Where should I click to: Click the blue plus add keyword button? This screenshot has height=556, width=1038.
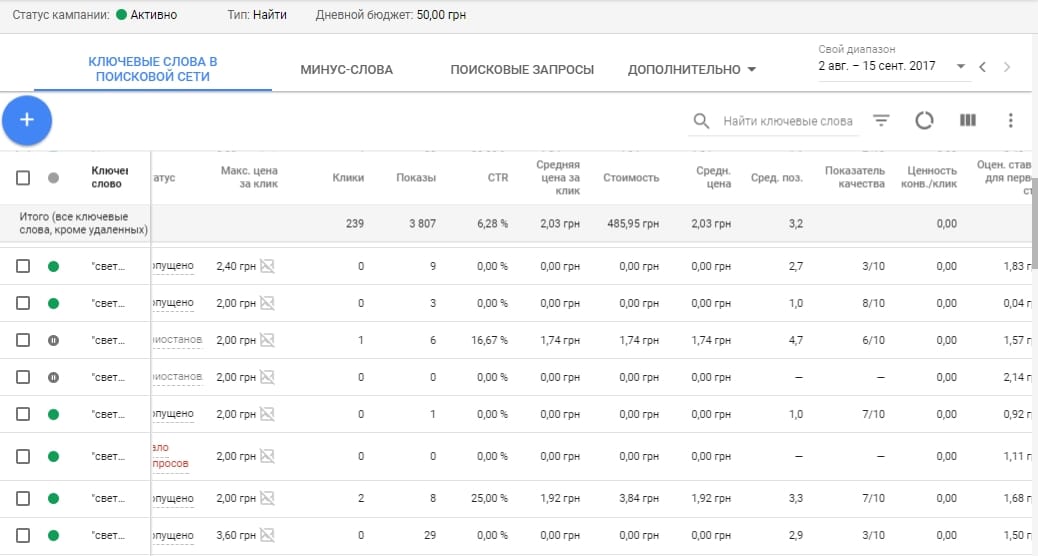27,120
